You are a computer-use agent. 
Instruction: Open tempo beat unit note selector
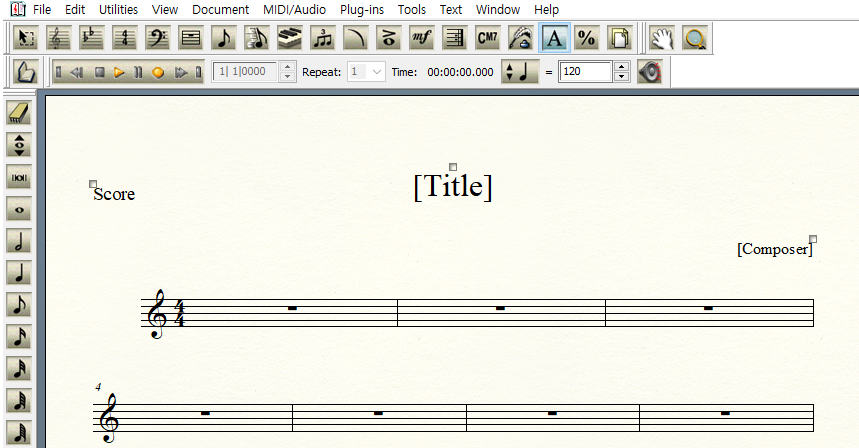pos(520,72)
